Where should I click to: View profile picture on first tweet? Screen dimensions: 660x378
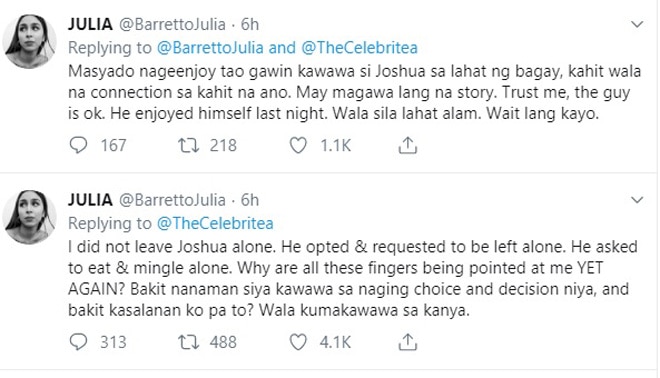[29, 41]
